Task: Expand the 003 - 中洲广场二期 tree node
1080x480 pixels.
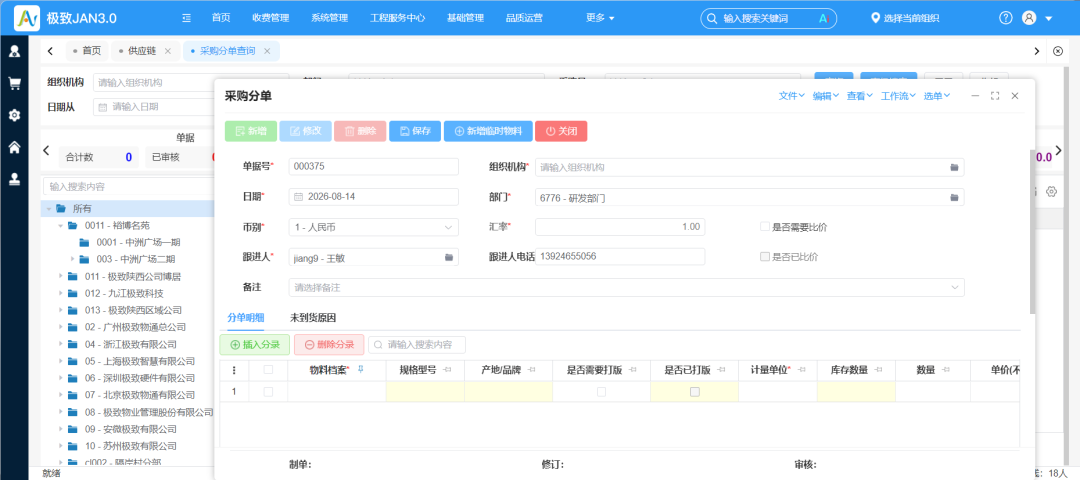Action: pyautogui.click(x=72, y=260)
